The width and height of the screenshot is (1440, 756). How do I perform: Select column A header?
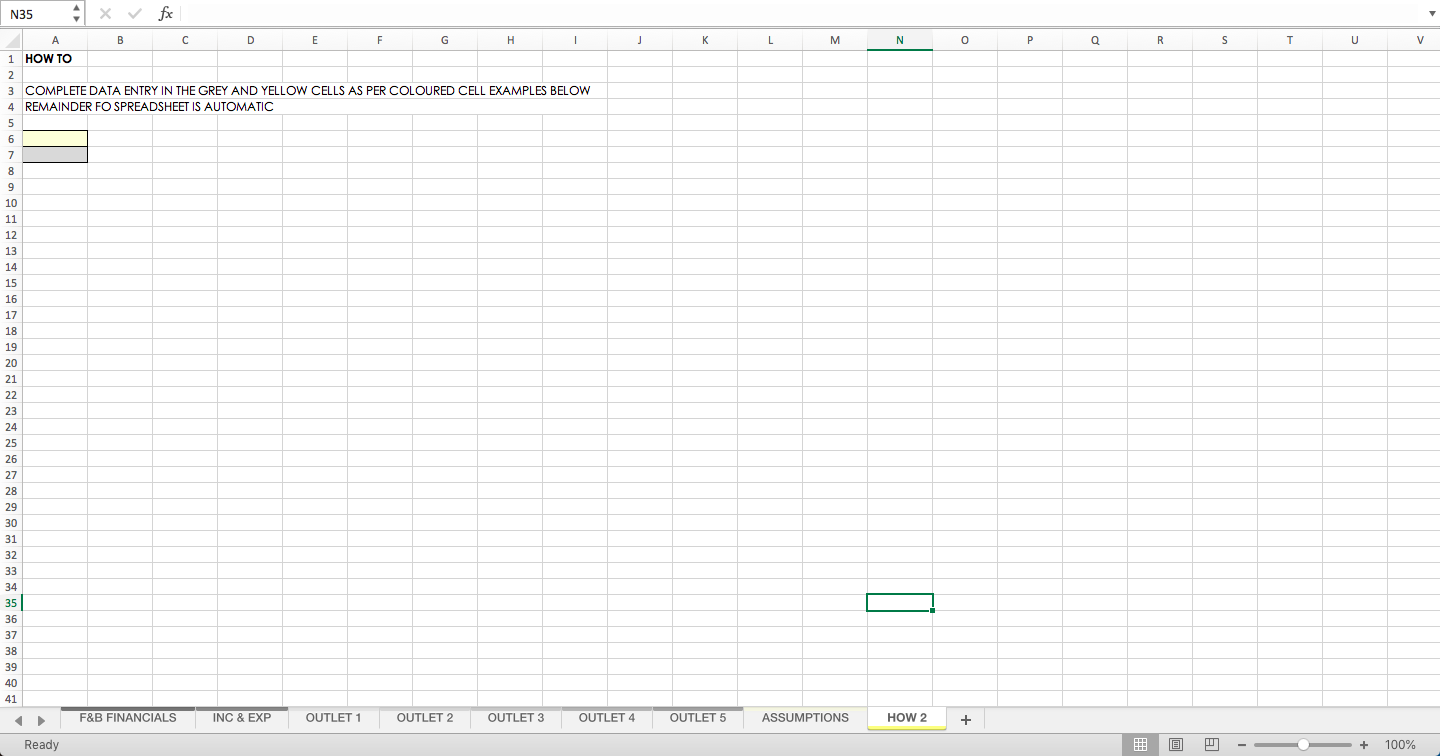point(55,40)
